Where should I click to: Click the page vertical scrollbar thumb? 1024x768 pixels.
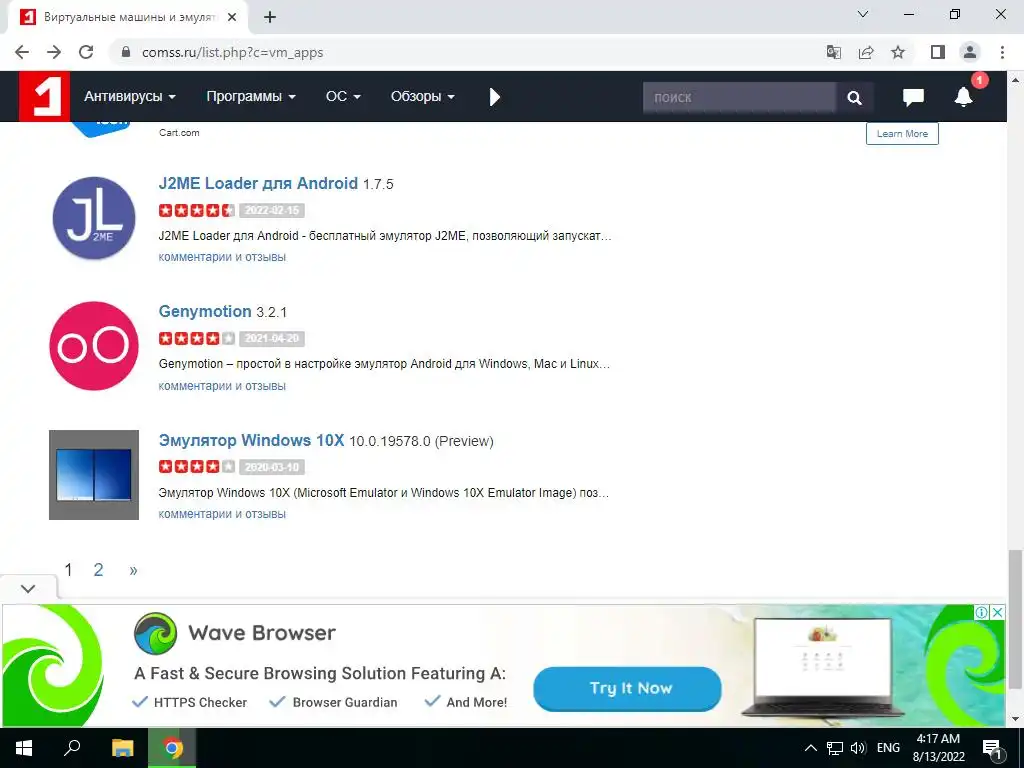[1015, 618]
